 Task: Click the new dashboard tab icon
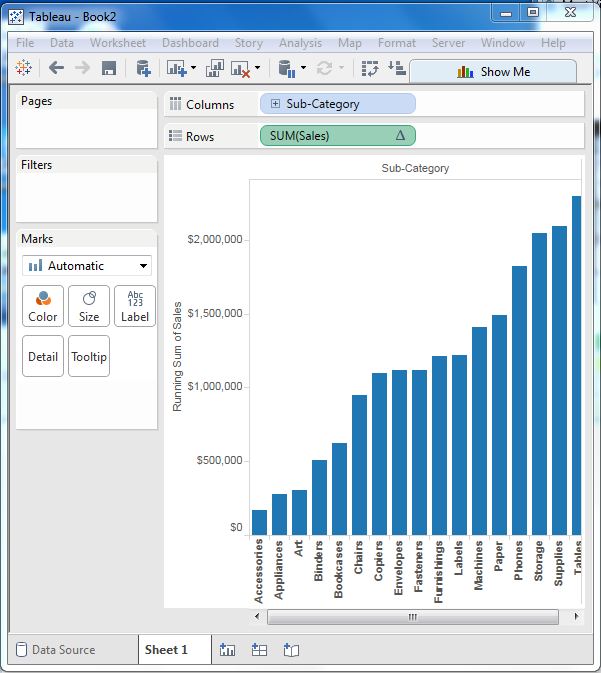(x=259, y=650)
